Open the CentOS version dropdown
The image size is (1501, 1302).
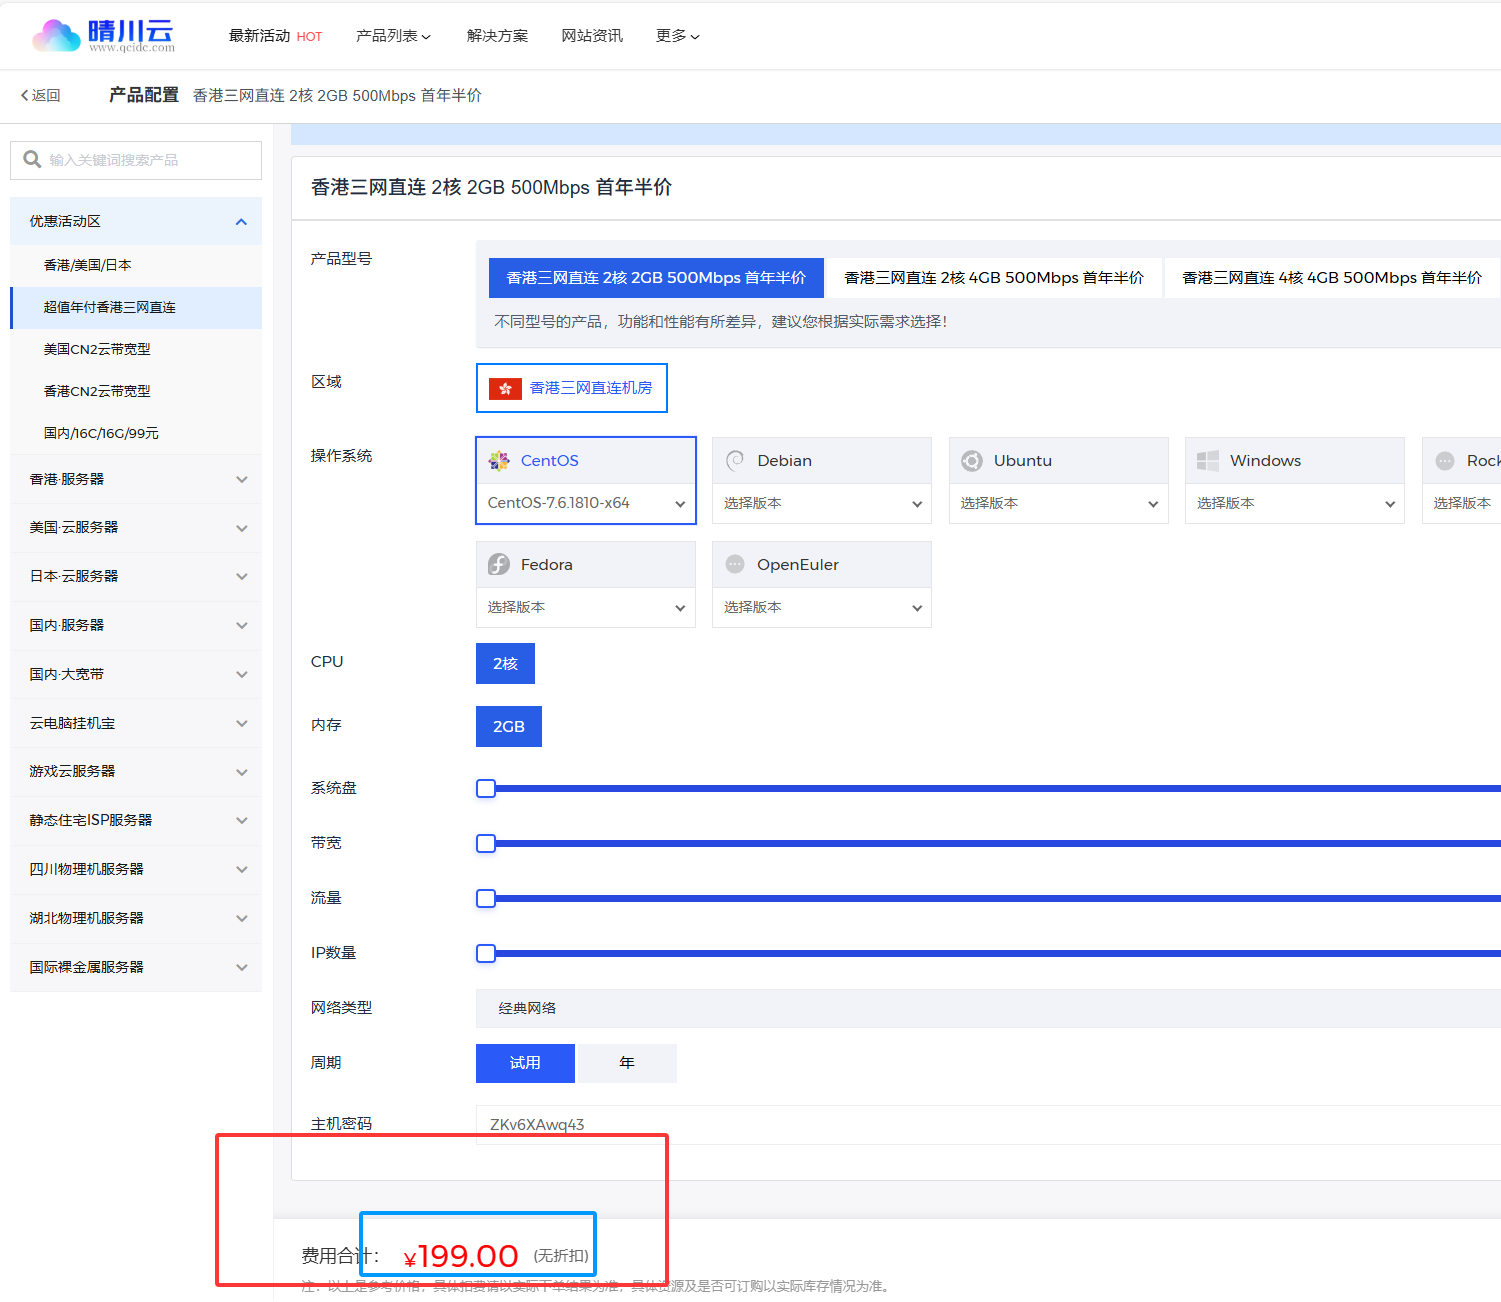point(585,503)
